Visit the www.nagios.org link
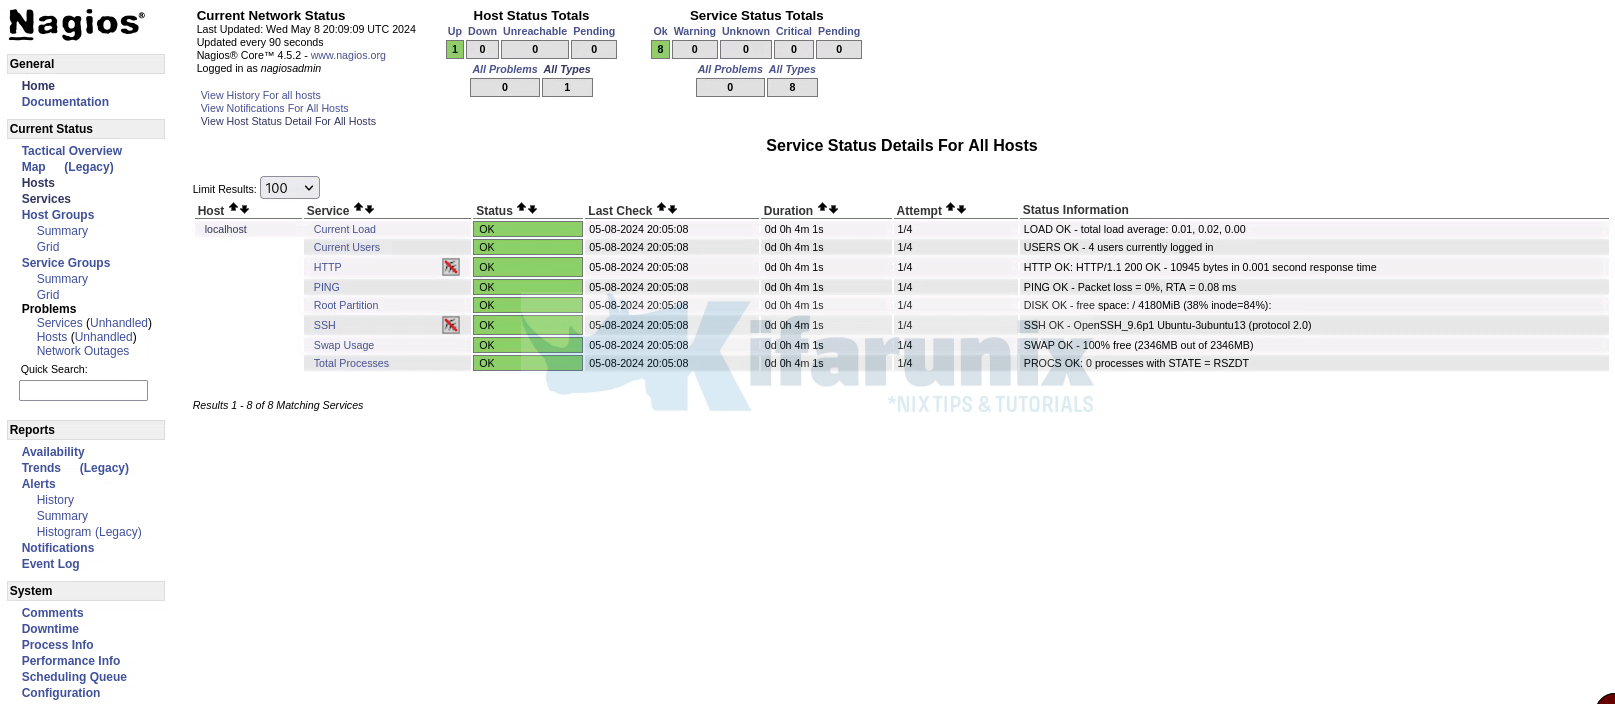The width and height of the screenshot is (1615, 704). (348, 55)
